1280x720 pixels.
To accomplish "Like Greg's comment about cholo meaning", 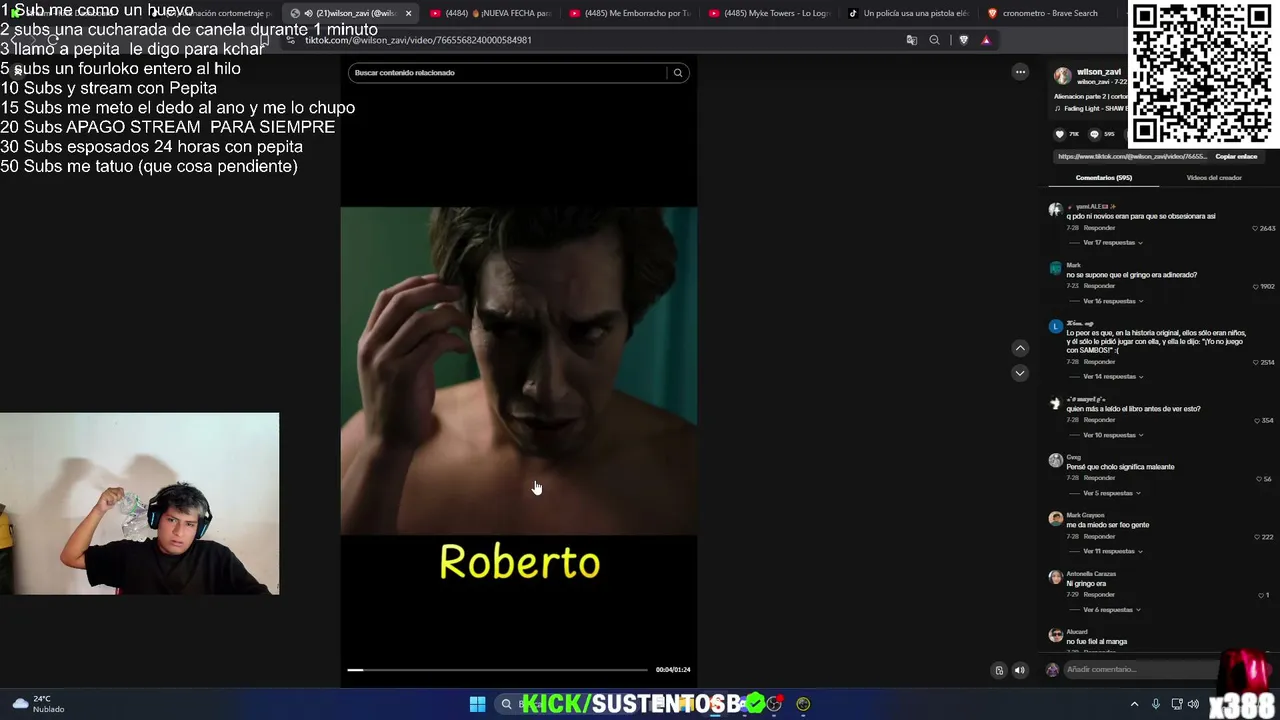I will point(1260,479).
